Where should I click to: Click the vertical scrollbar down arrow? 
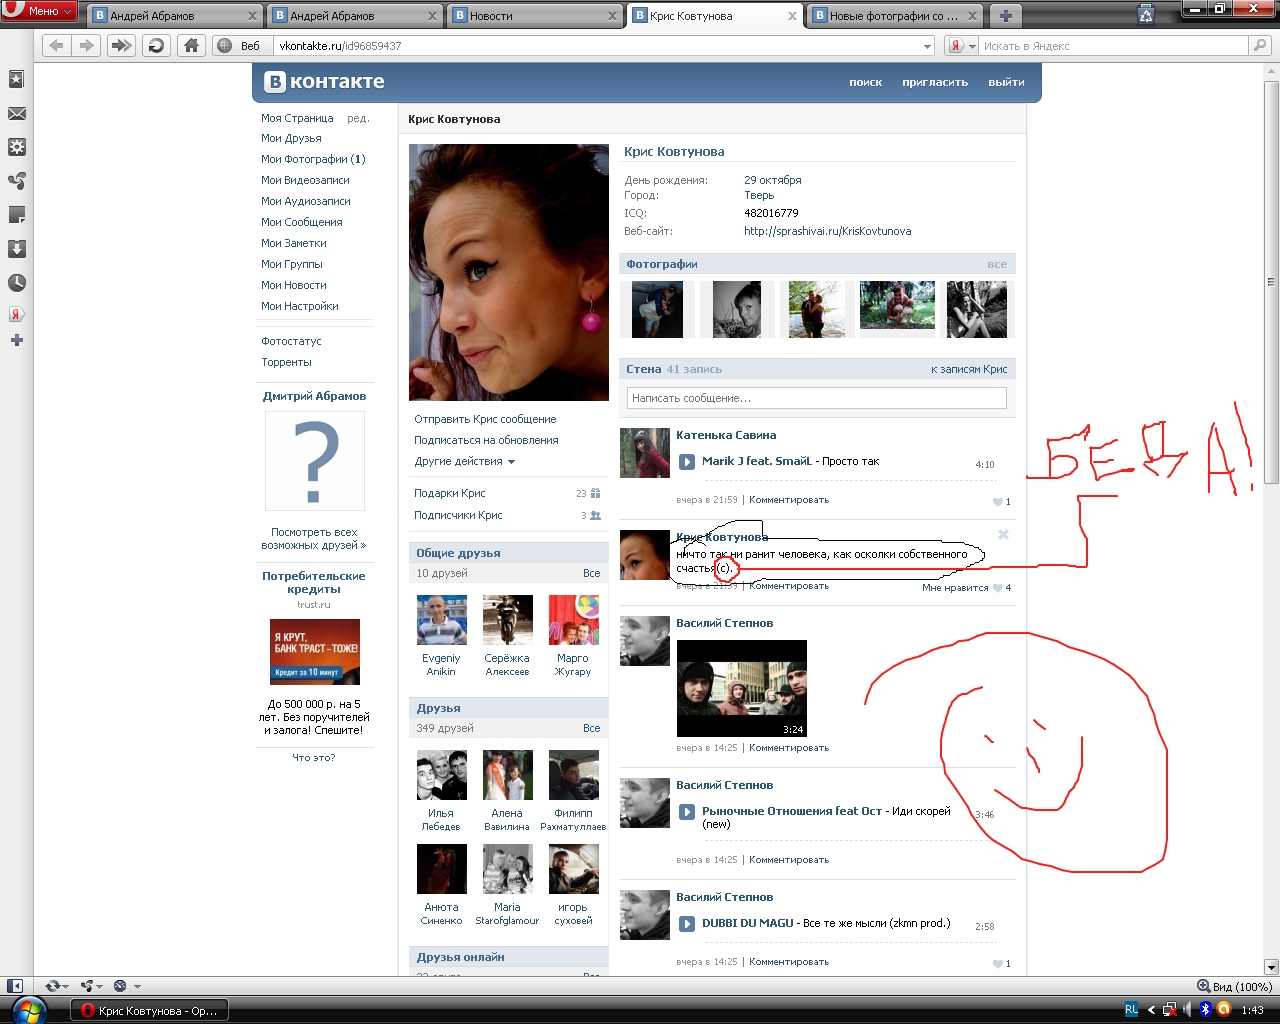[x=1271, y=967]
